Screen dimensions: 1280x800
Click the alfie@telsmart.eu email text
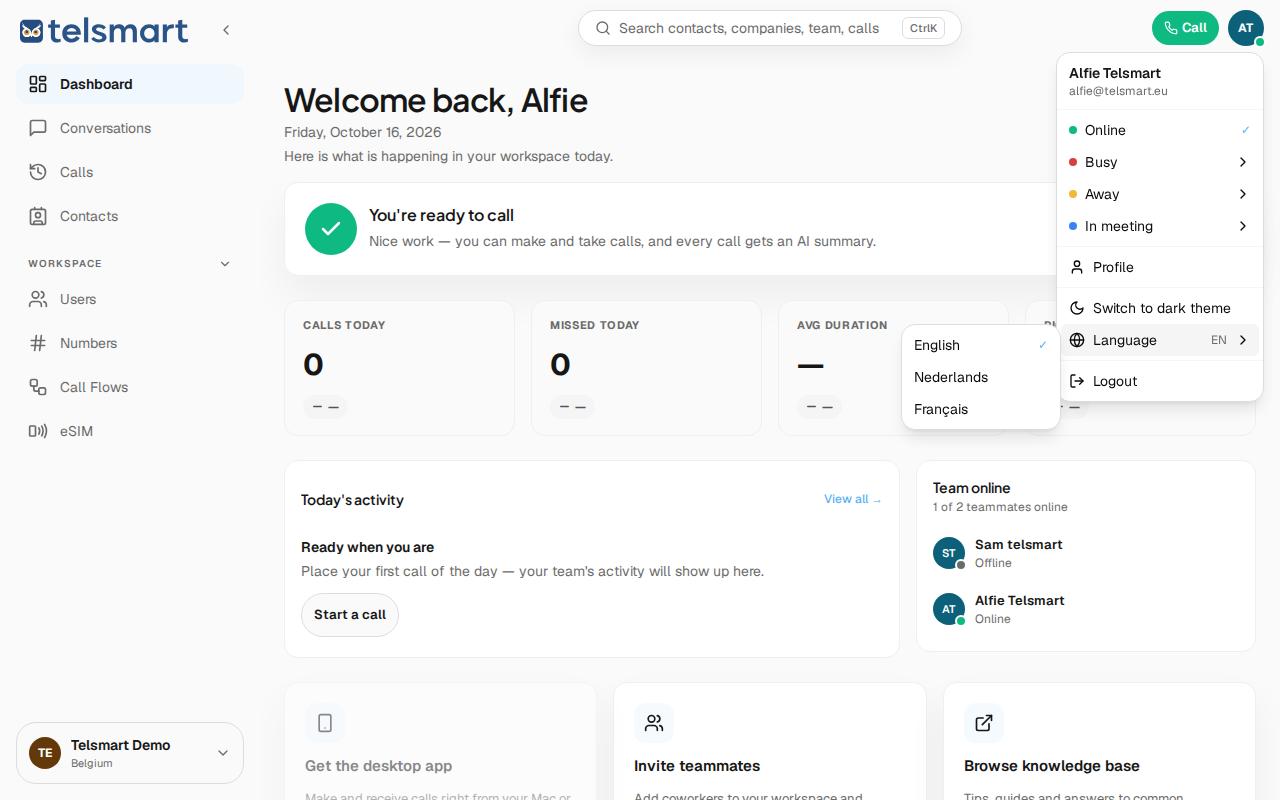(x=1118, y=91)
